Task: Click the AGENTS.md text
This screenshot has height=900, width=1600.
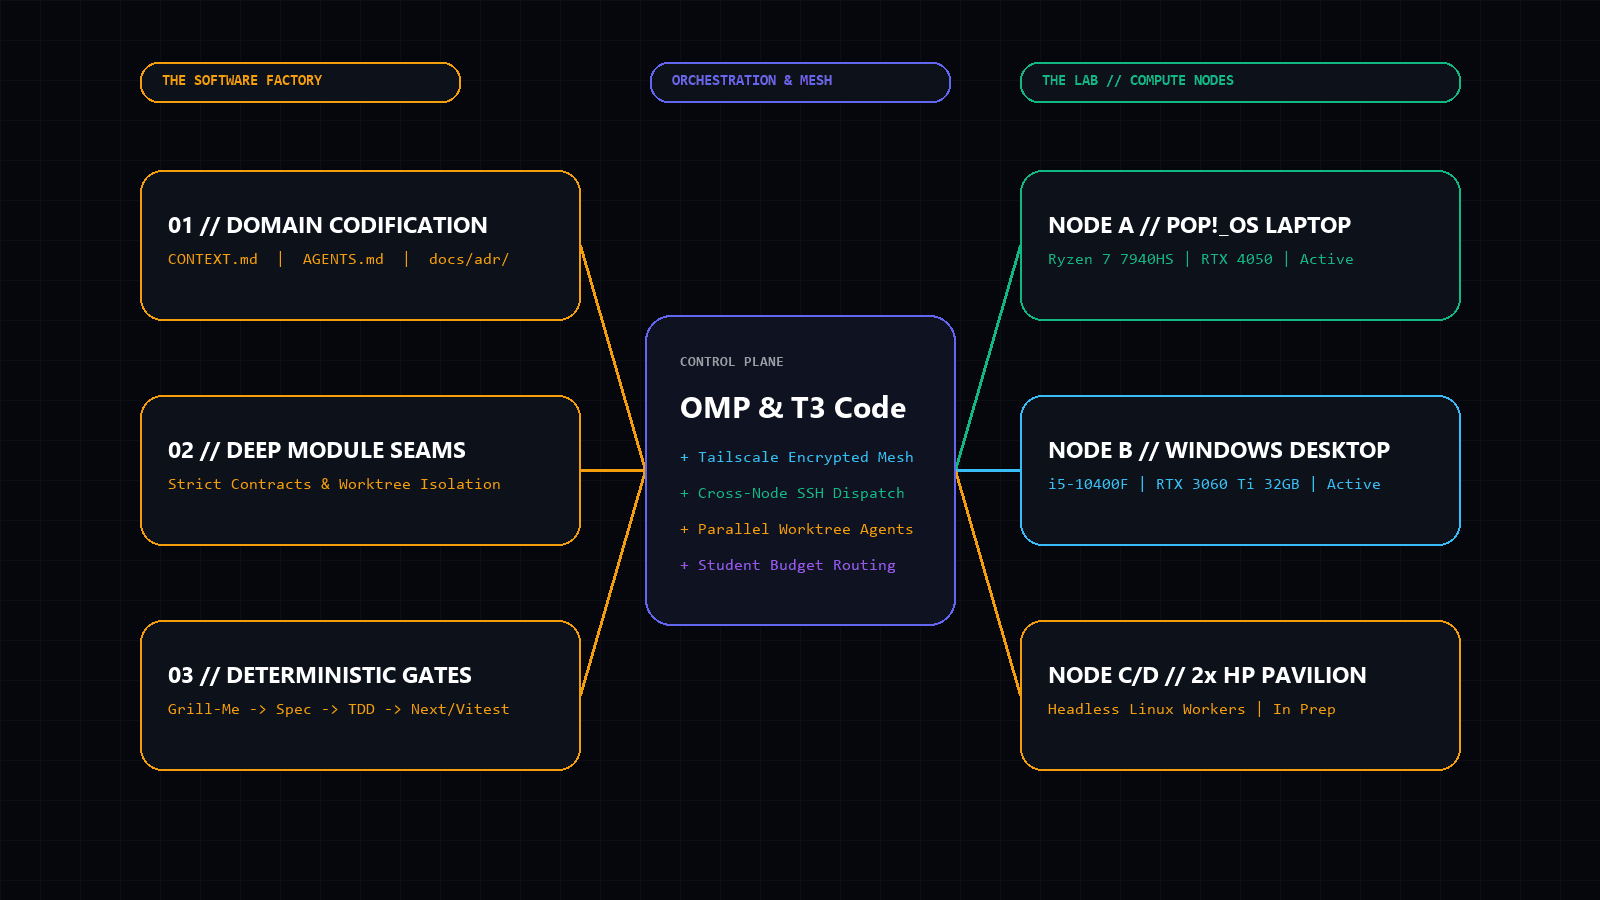Action: click(343, 259)
